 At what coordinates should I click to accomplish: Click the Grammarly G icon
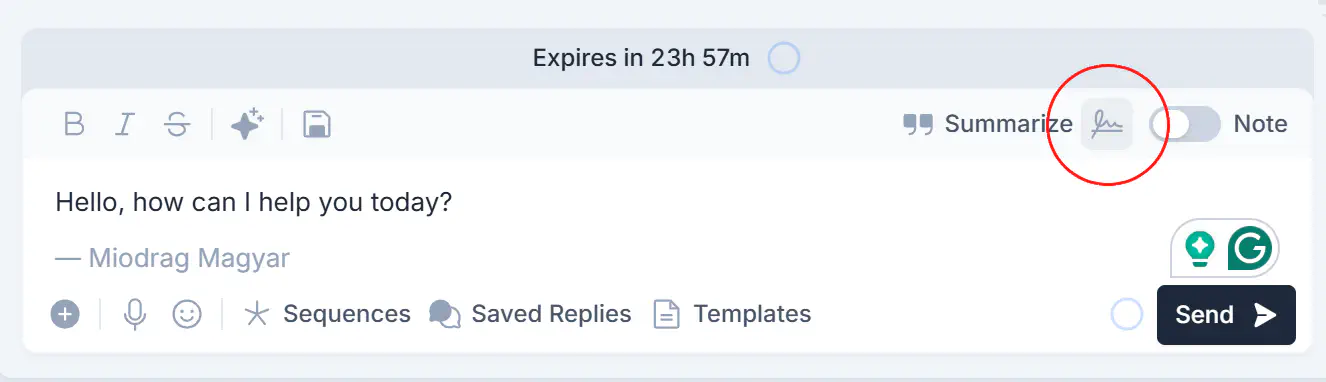[1250, 247]
